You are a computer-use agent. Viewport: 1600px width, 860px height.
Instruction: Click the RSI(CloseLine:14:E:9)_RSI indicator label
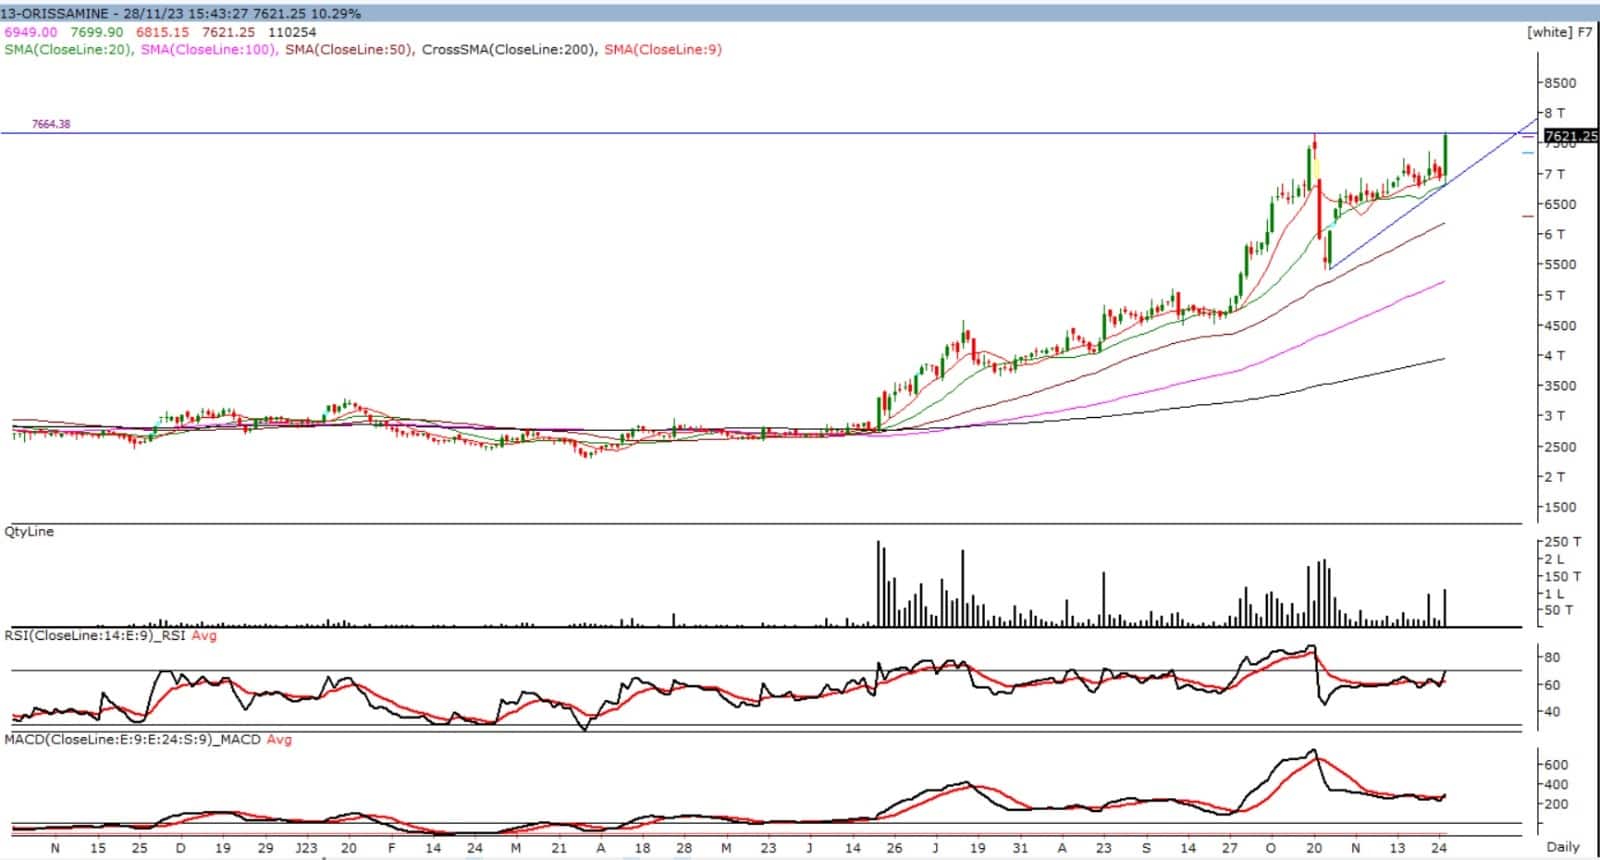pyautogui.click(x=96, y=635)
